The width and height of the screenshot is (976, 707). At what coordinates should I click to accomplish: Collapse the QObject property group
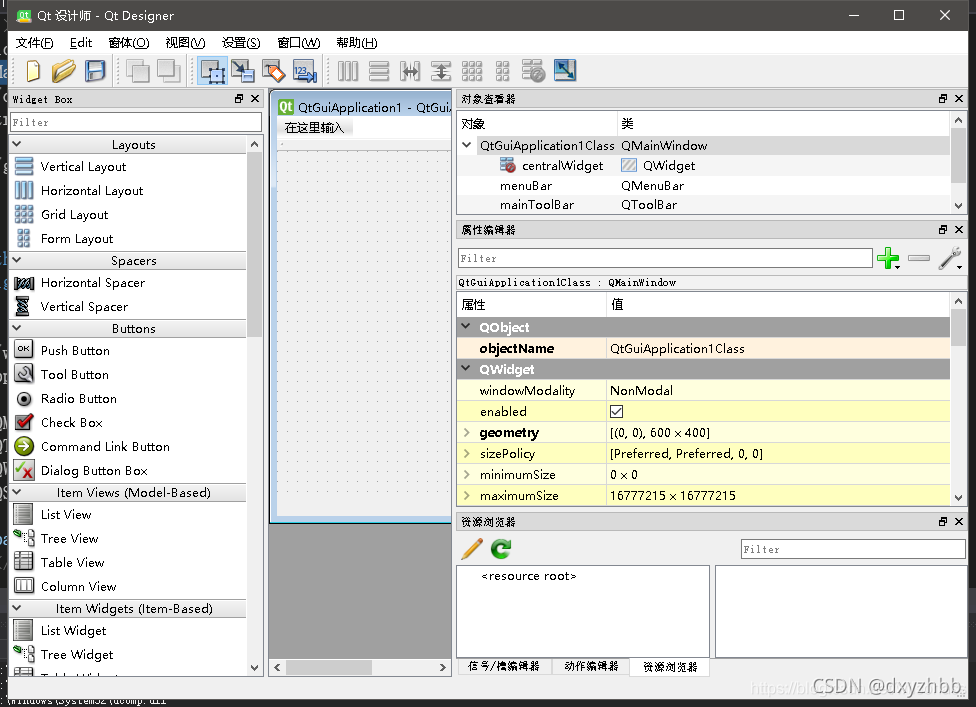tap(466, 326)
